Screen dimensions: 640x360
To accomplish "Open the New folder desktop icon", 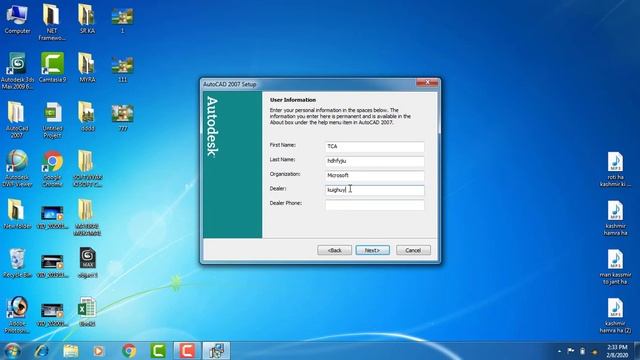I will click(17, 214).
